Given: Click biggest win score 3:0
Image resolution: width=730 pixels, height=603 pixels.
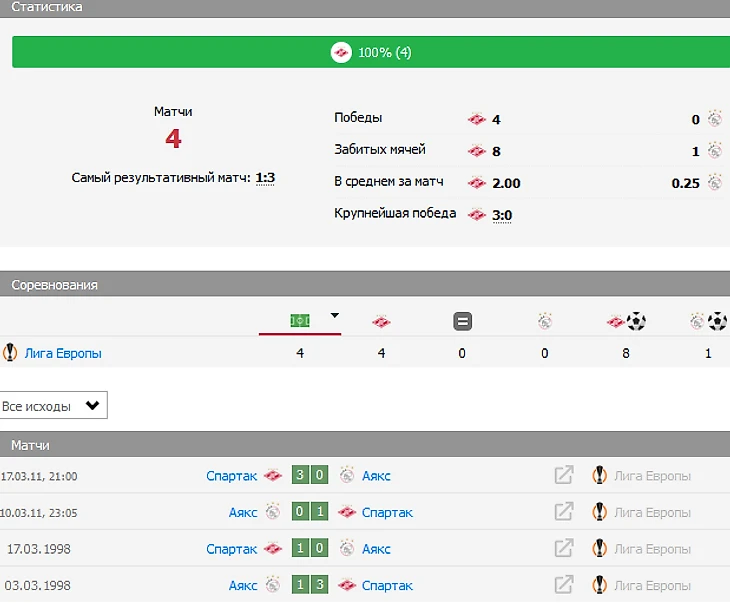Looking at the screenshot, I should (502, 215).
